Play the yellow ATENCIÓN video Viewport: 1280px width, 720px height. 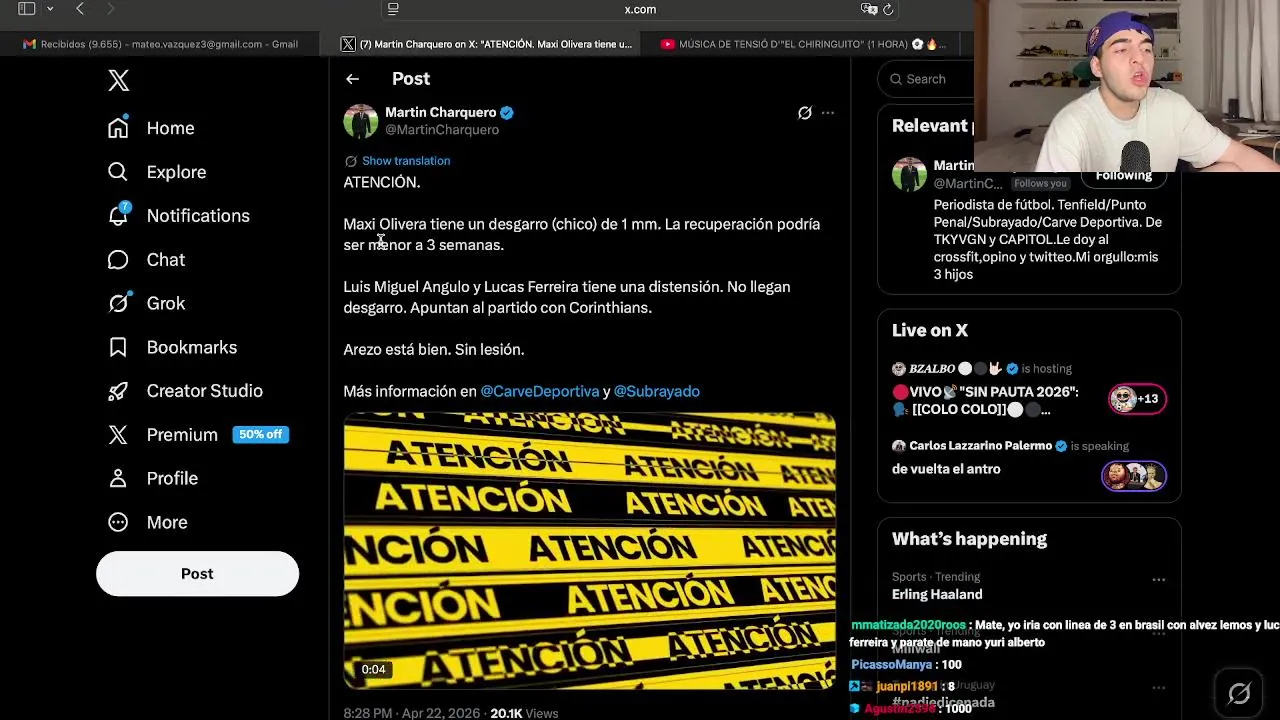point(590,551)
